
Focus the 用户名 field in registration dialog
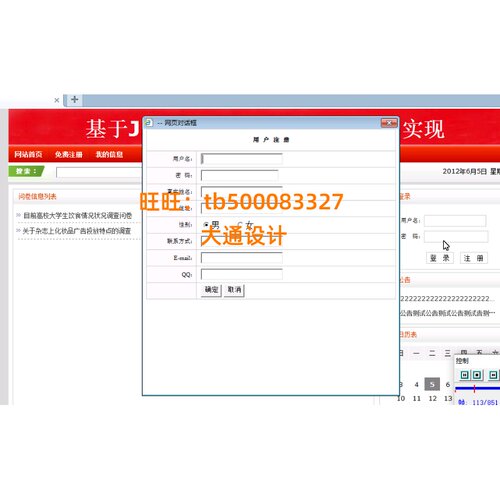[242, 159]
